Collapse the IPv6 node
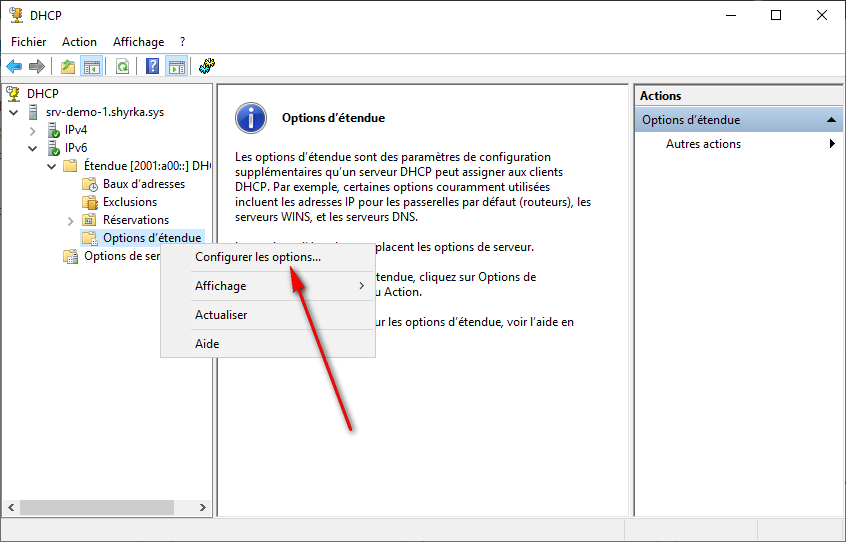Viewport: 846px width, 542px height. (x=33, y=148)
